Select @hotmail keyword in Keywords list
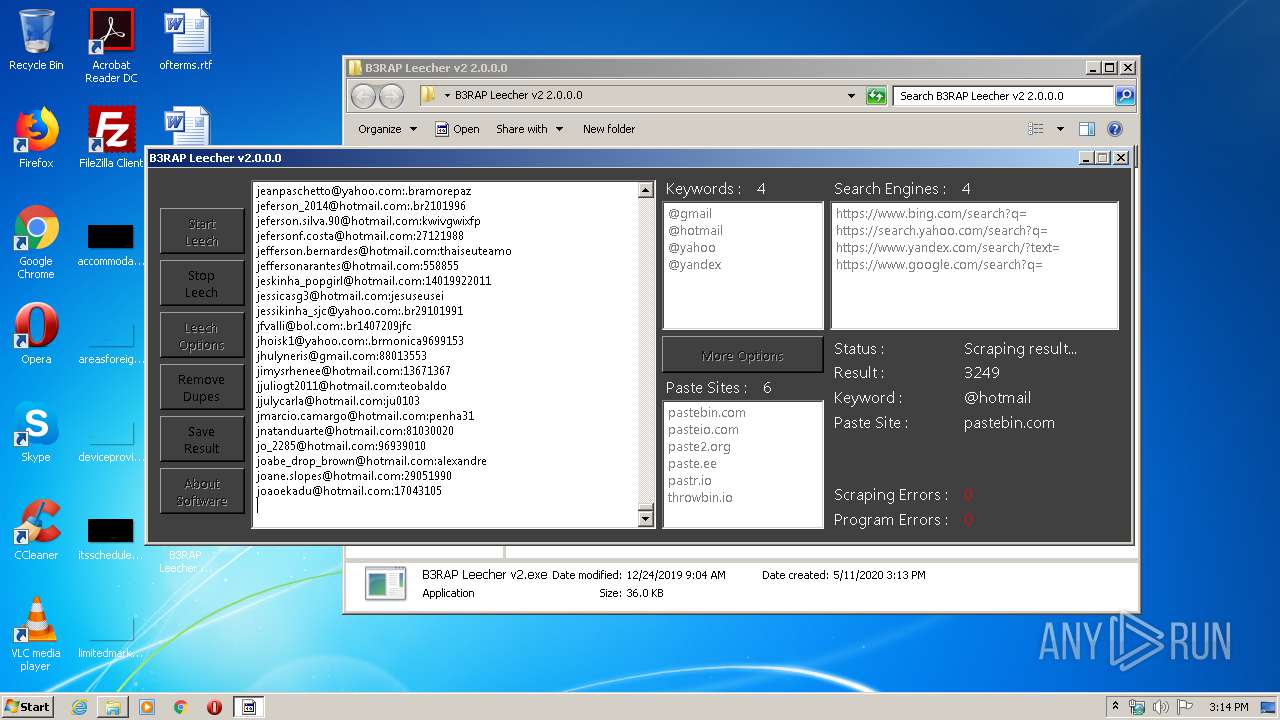The width and height of the screenshot is (1280, 720). (695, 231)
